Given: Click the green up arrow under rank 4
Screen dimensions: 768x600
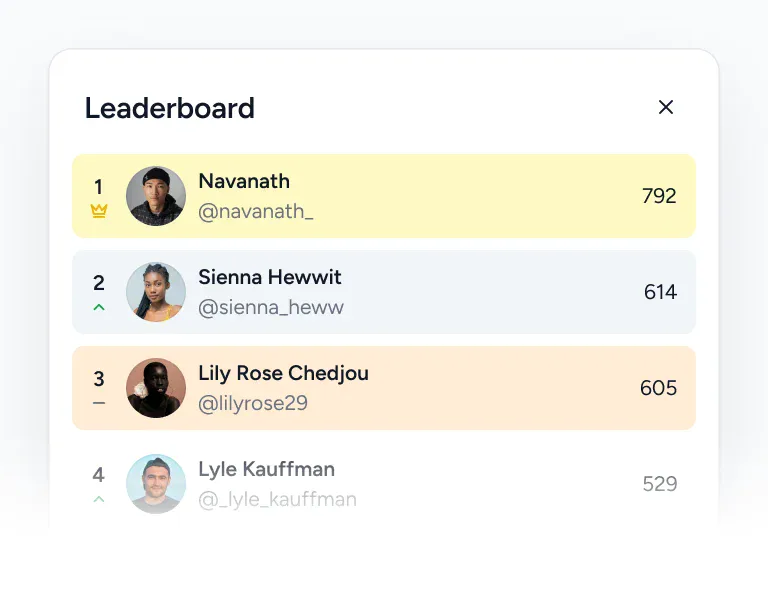Looking at the screenshot, I should coord(99,499).
